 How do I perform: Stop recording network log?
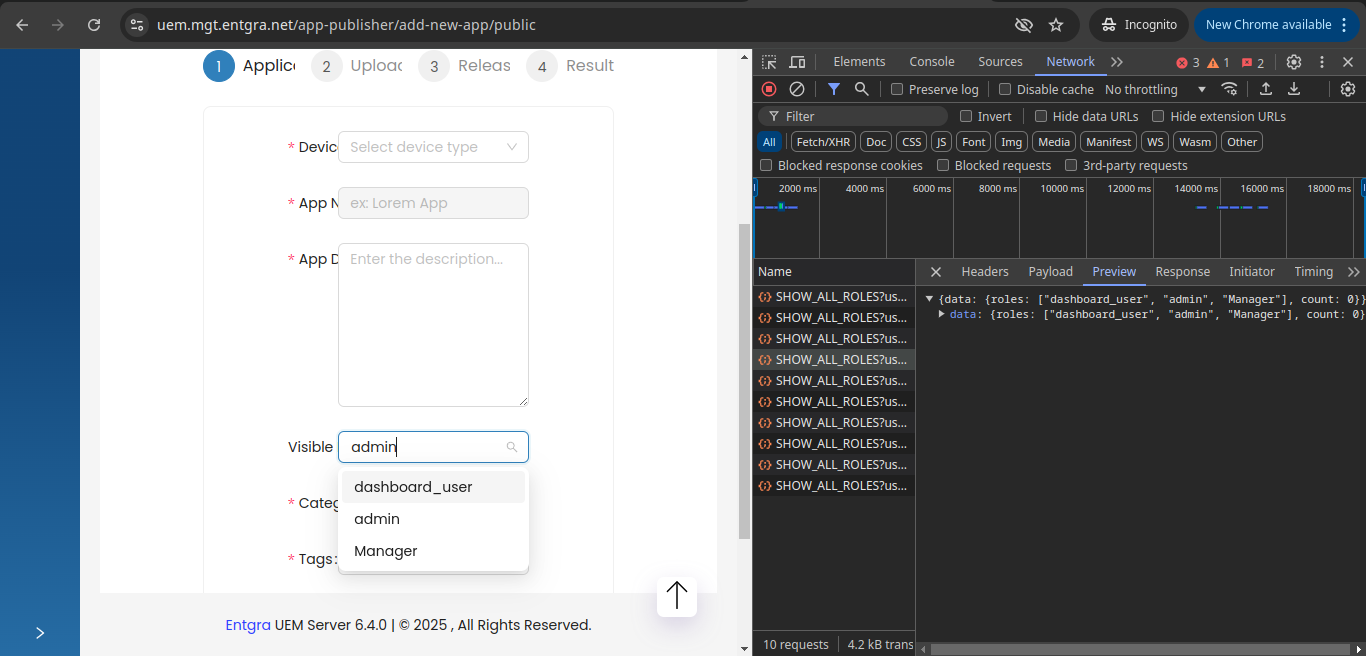click(769, 89)
